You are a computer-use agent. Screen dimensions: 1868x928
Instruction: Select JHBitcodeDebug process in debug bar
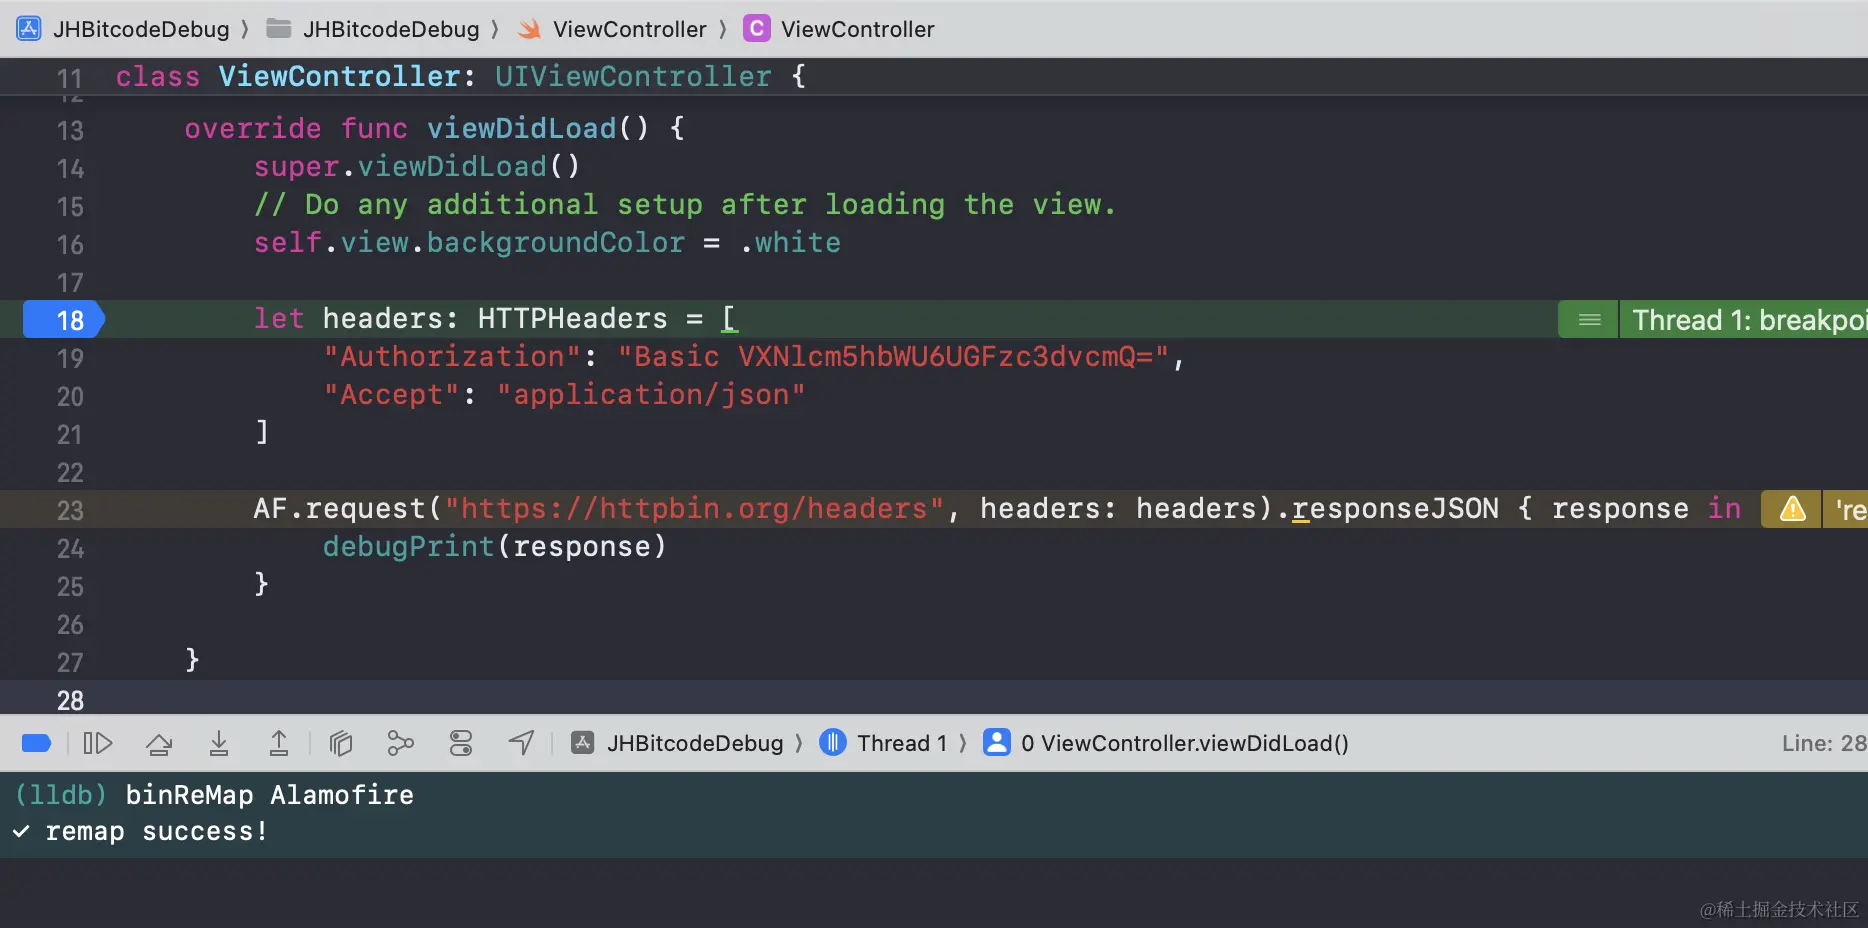[x=695, y=743]
